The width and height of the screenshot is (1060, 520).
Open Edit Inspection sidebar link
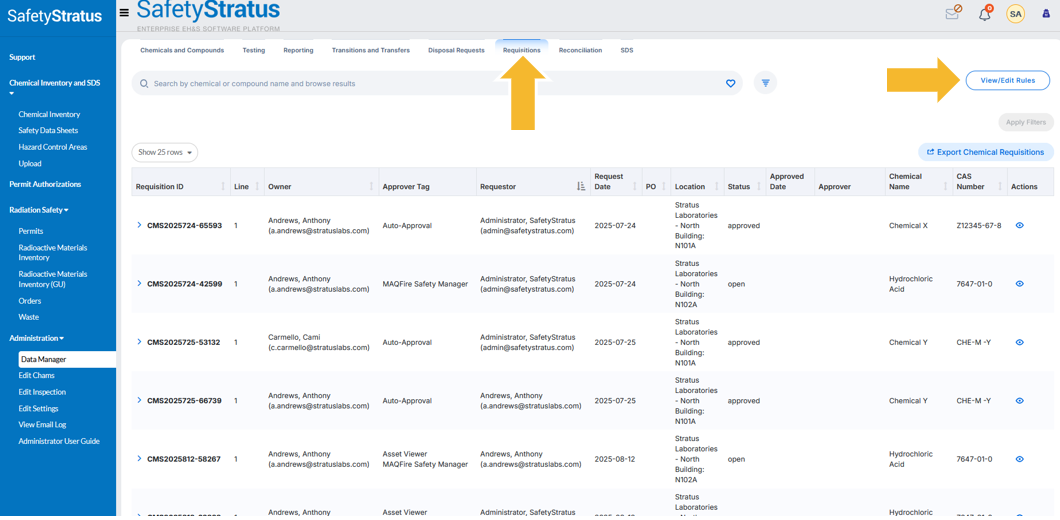[42, 392]
